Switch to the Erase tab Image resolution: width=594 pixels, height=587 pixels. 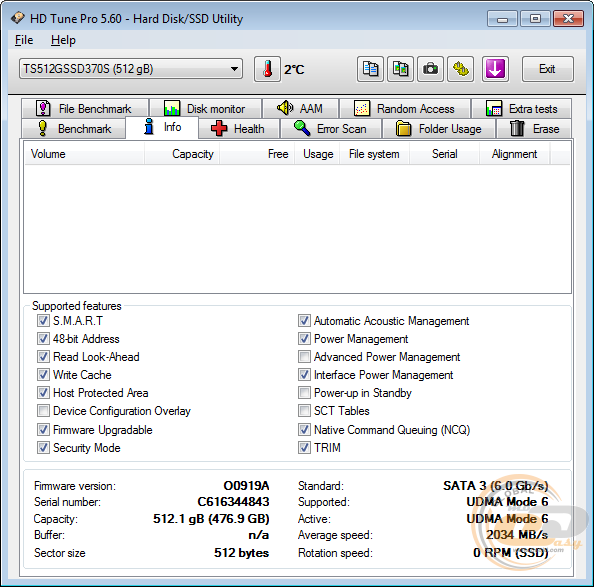tap(534, 129)
